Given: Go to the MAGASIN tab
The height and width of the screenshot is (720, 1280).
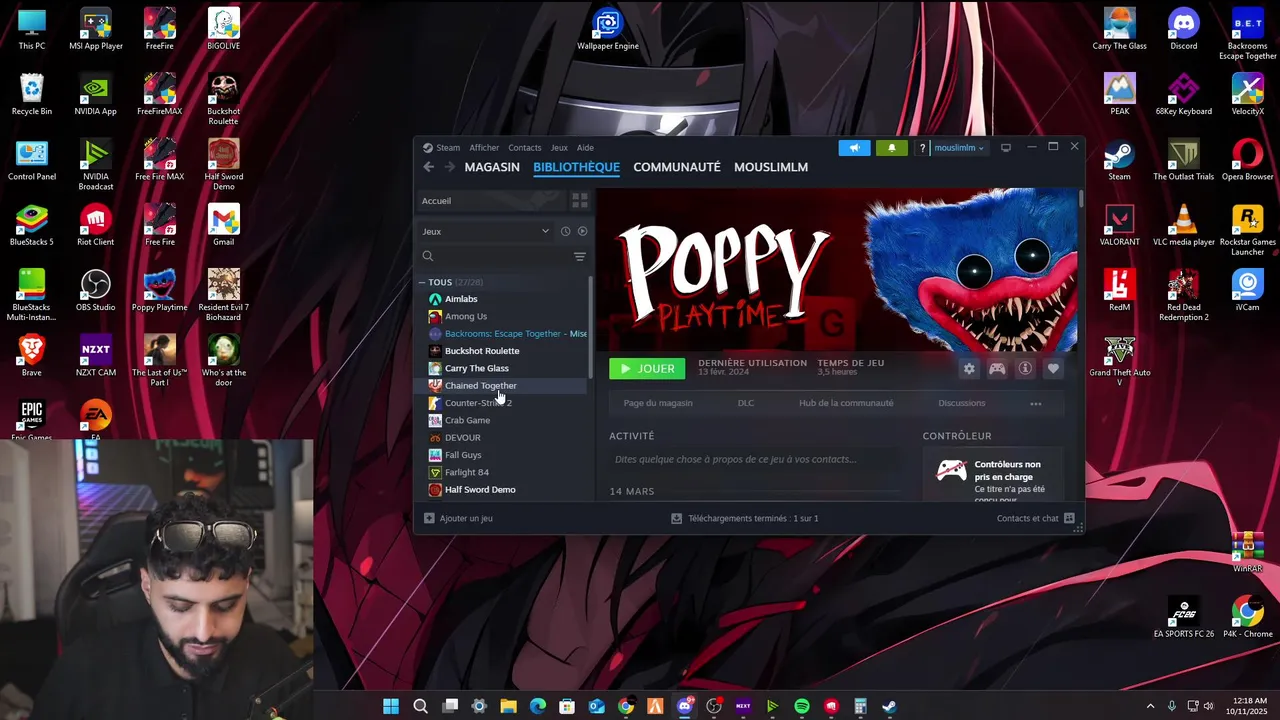Looking at the screenshot, I should (492, 167).
